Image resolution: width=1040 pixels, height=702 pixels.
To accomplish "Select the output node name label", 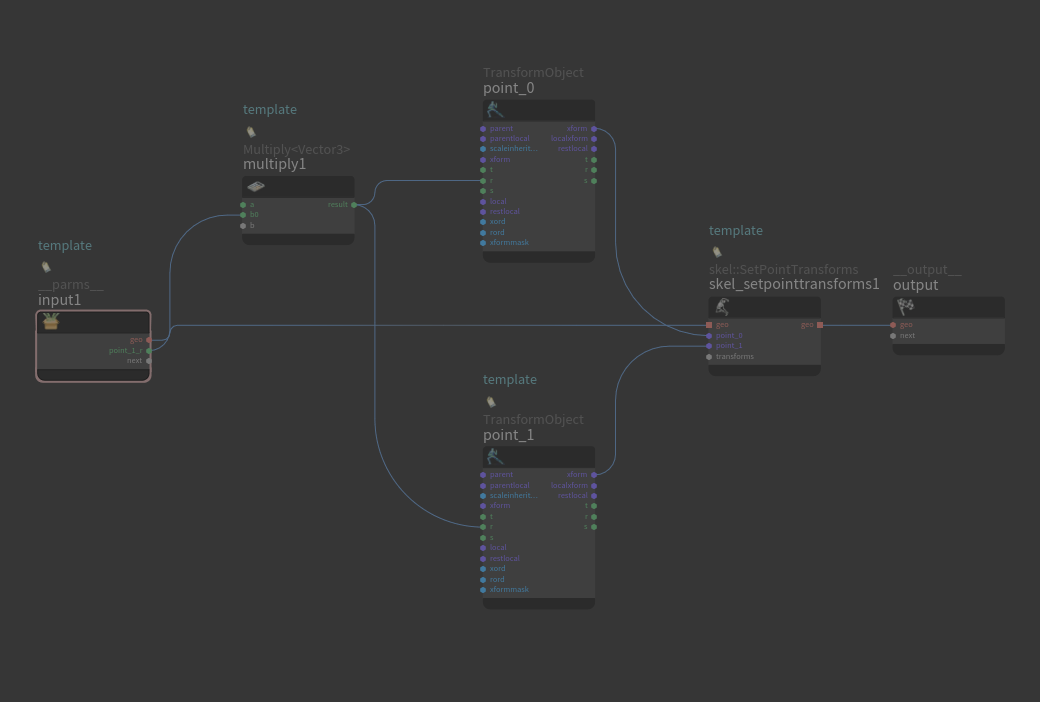I will 915,285.
